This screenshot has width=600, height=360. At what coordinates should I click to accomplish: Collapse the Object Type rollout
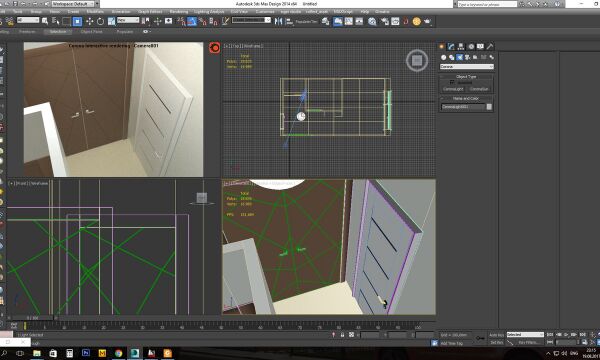click(466, 77)
